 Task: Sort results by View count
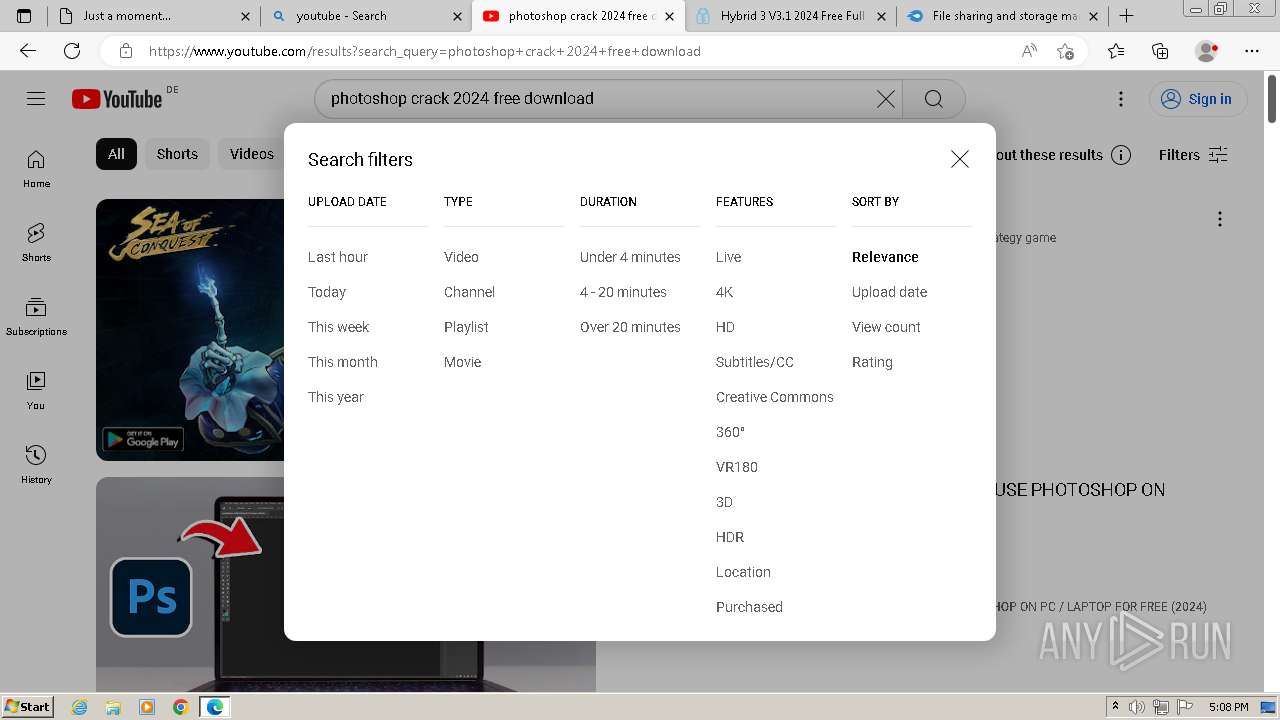click(886, 327)
